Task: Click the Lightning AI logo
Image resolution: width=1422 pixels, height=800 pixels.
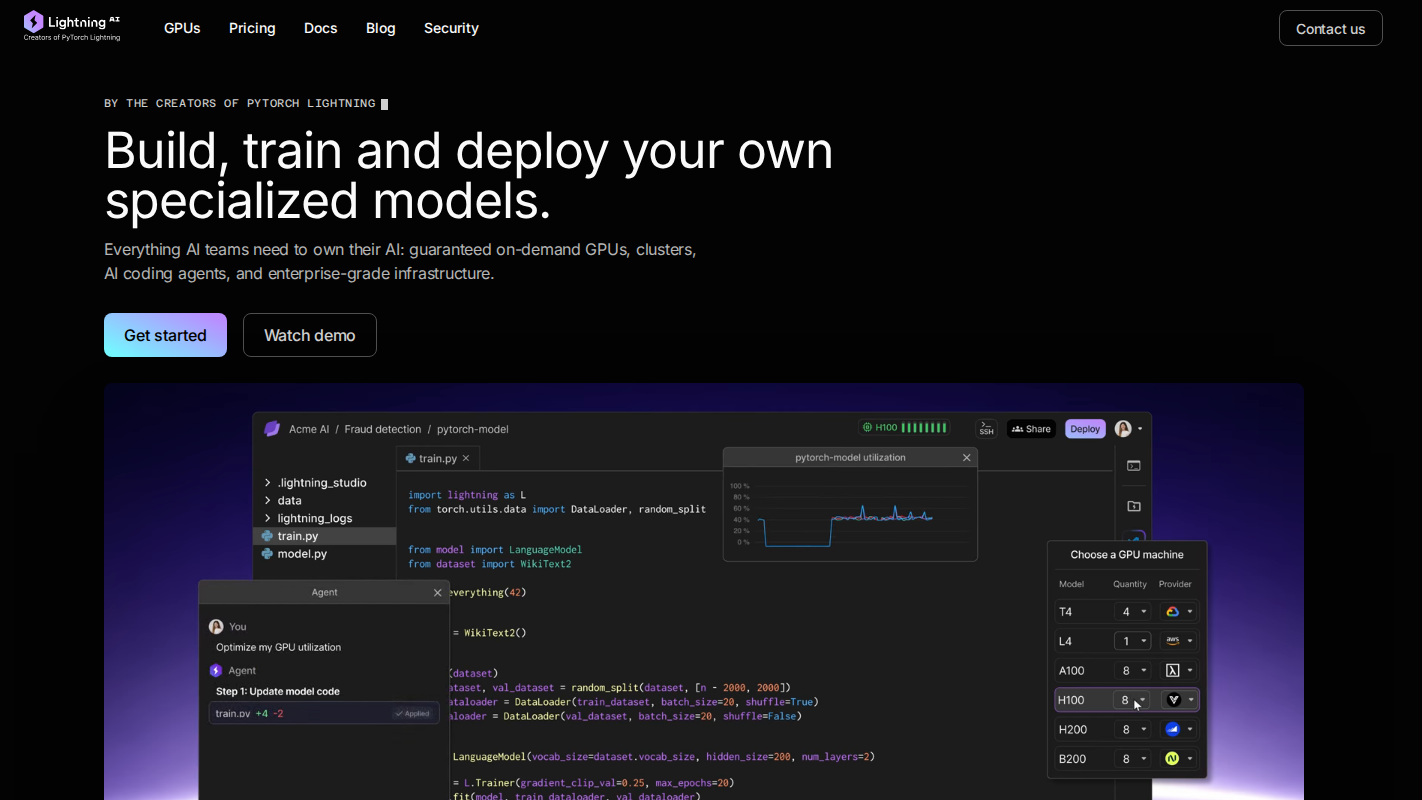Action: point(72,26)
